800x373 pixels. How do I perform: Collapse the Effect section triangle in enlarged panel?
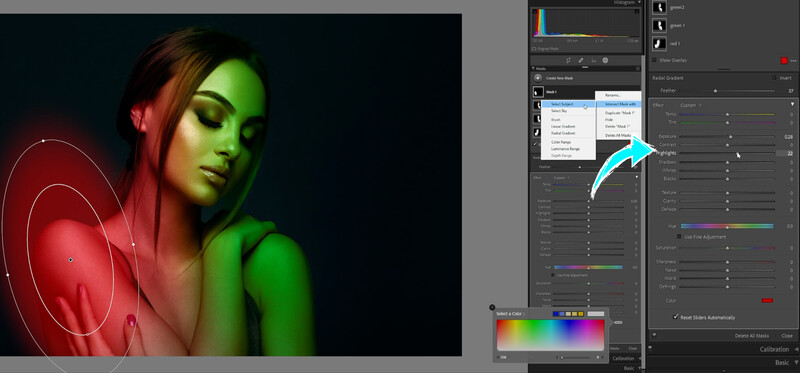pos(792,104)
